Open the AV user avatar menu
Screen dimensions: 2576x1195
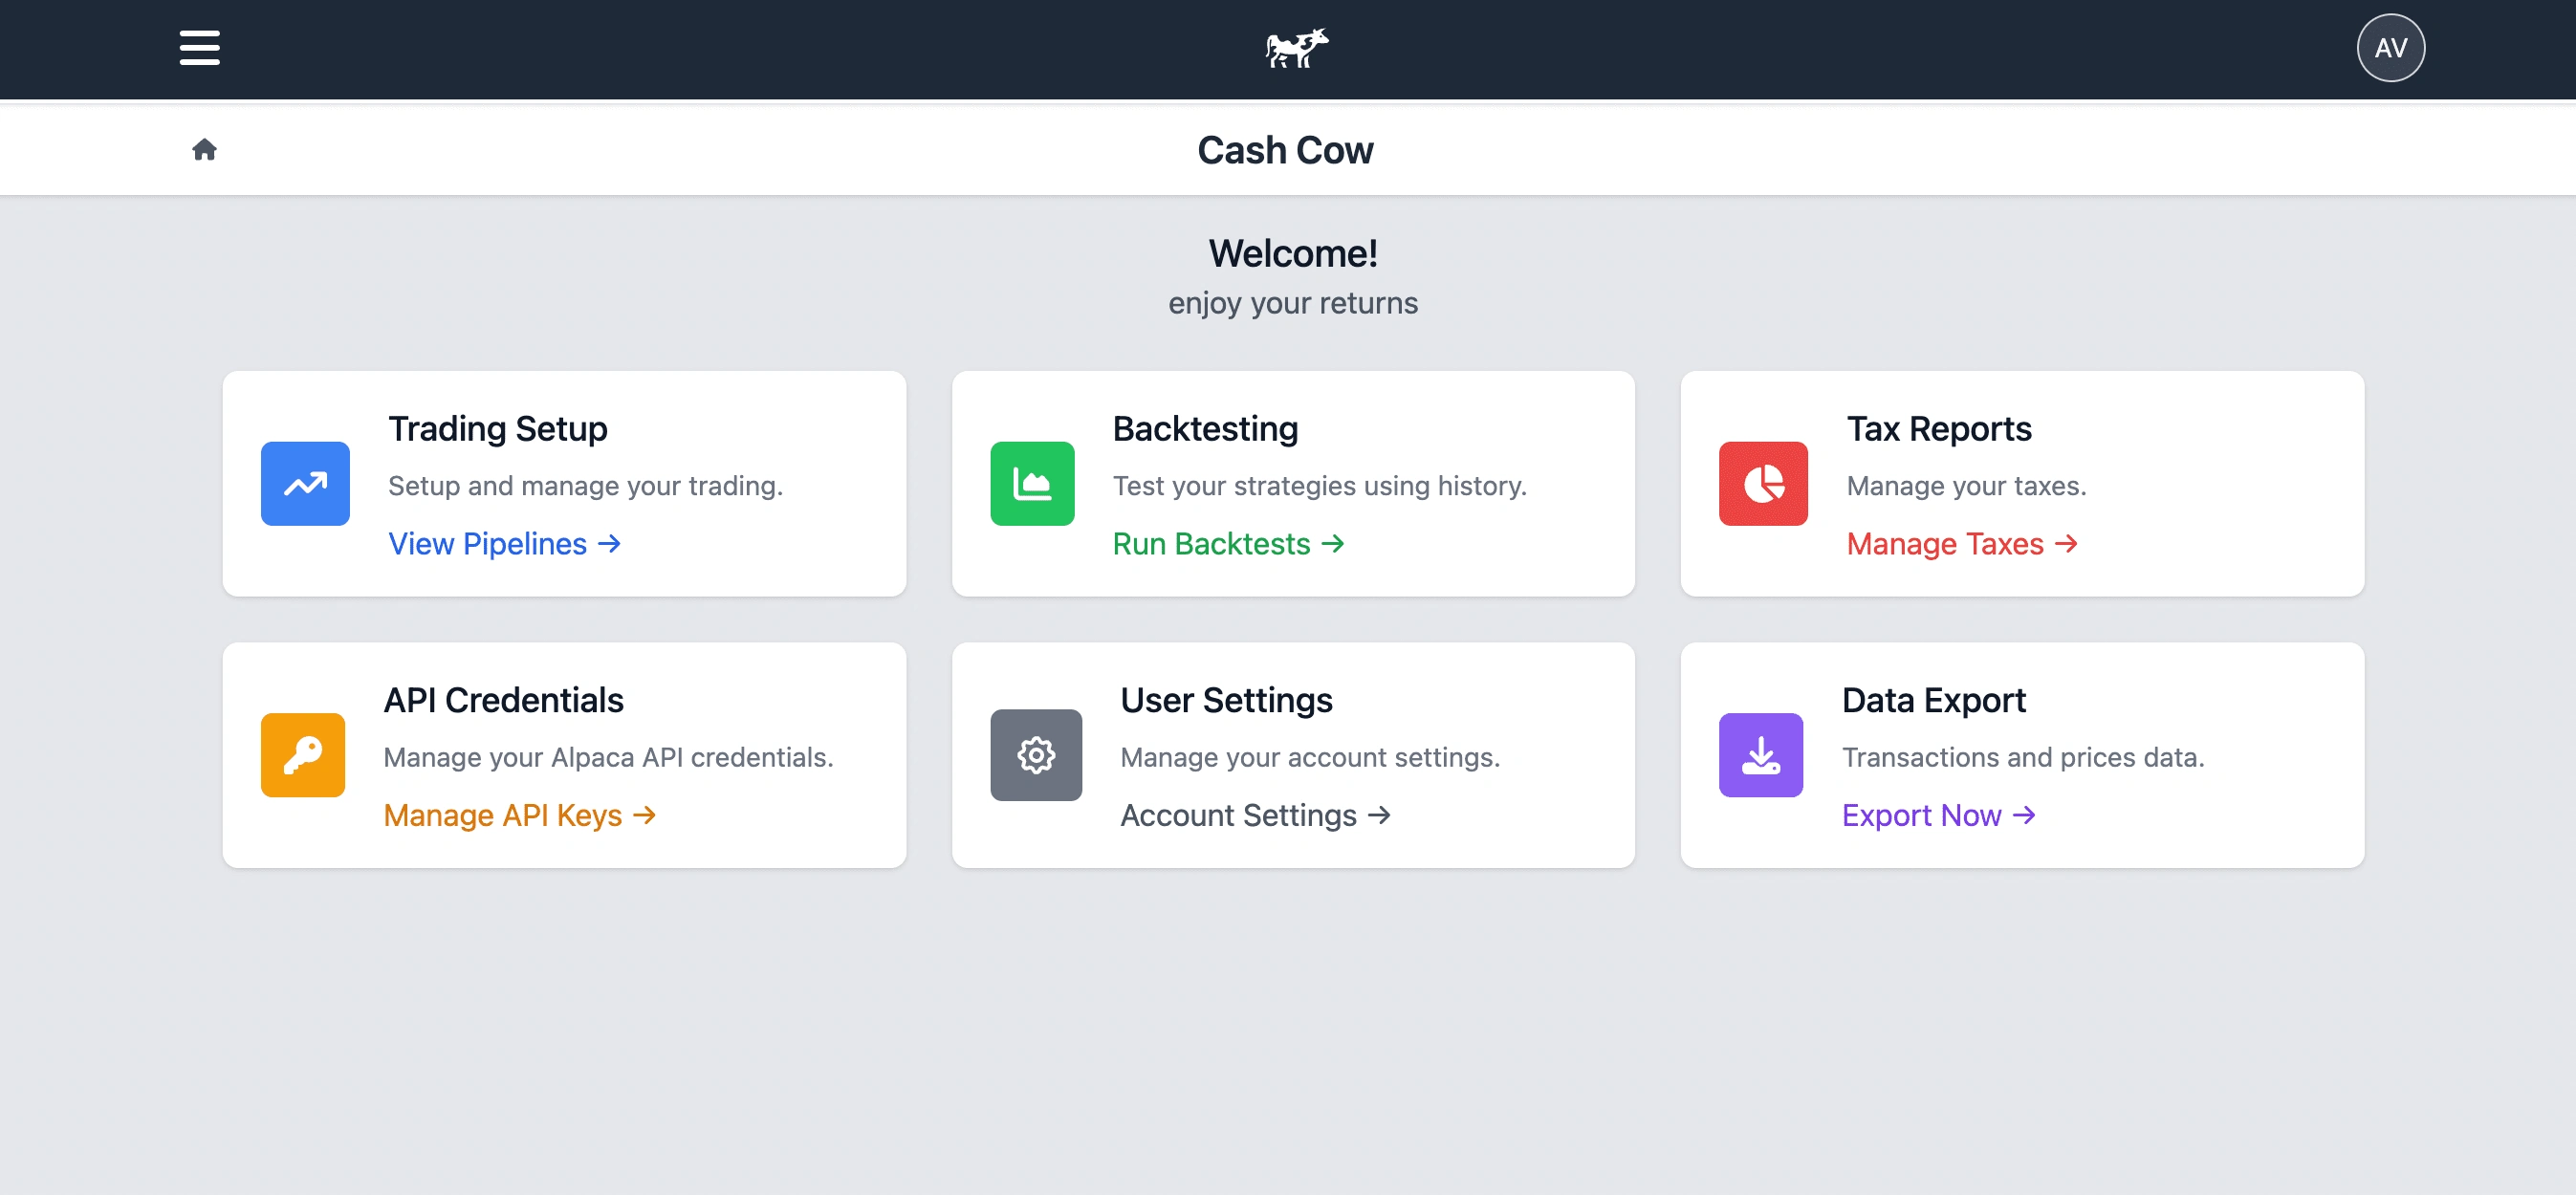[x=2389, y=48]
